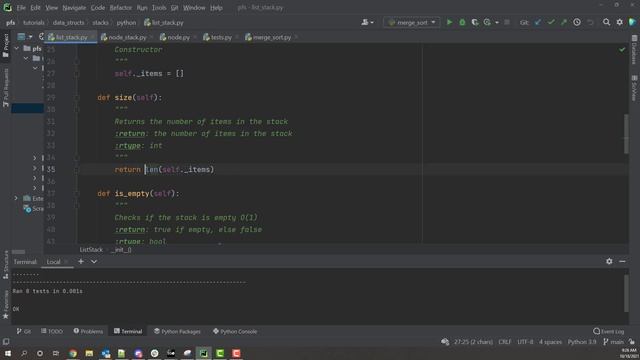The image size is (640, 360).
Task: Open the user account dropdown
Action: pyautogui.click(x=367, y=22)
